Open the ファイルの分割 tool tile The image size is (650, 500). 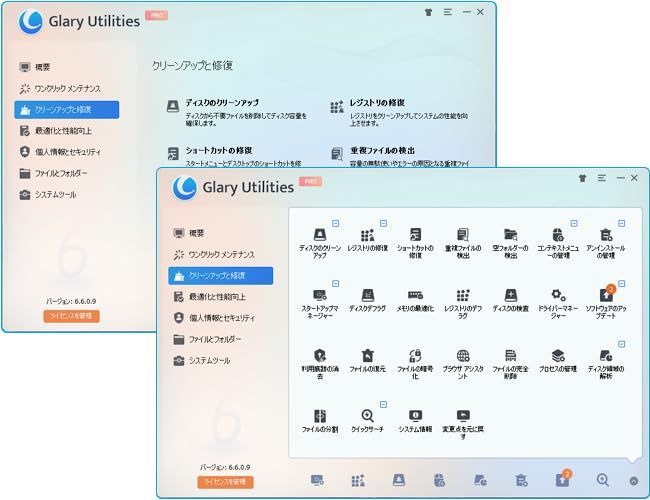(x=320, y=420)
